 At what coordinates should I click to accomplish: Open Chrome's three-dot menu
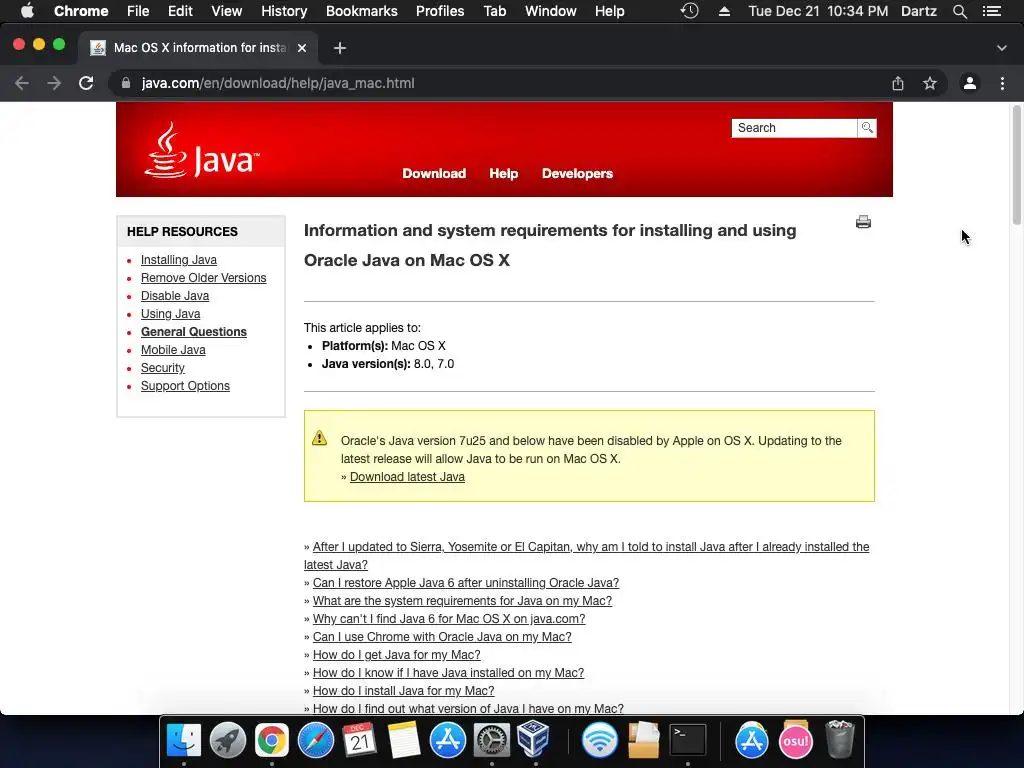click(1002, 83)
